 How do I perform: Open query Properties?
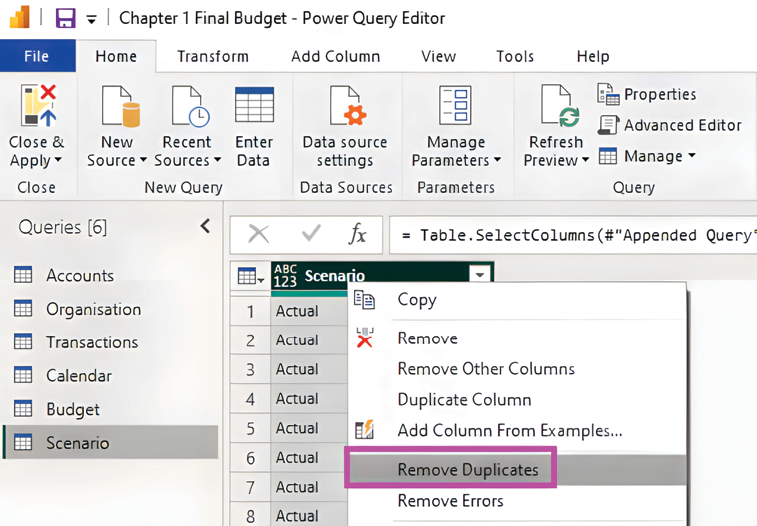click(647, 94)
